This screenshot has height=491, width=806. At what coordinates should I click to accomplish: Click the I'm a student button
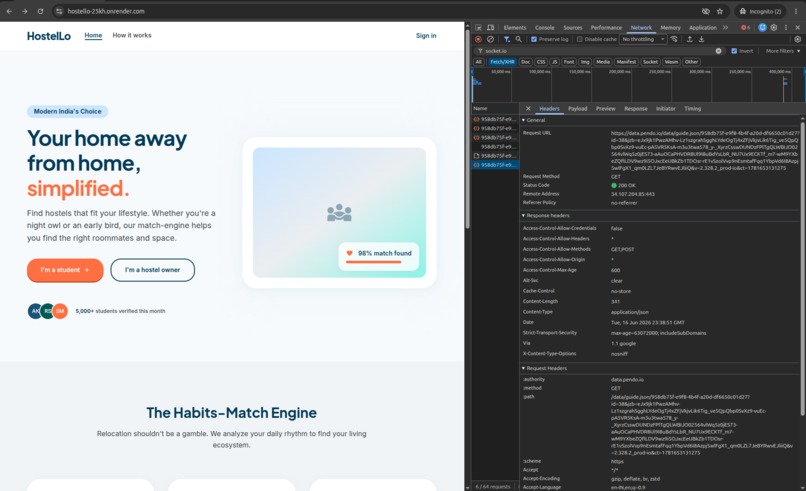65,270
